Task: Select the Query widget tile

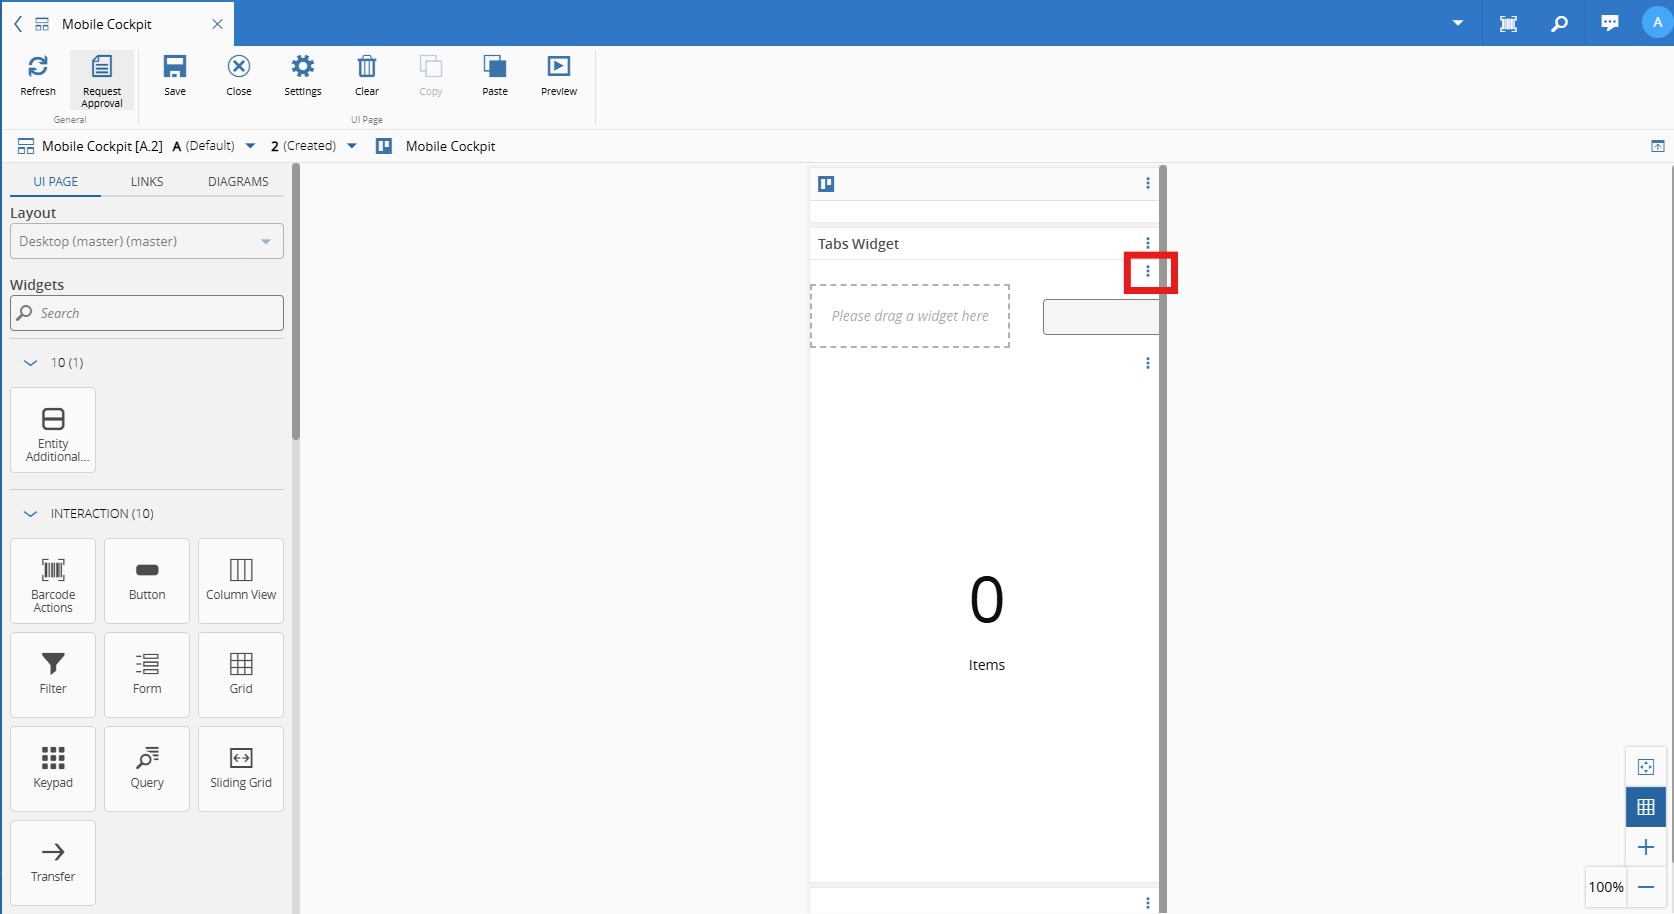Action: (147, 769)
